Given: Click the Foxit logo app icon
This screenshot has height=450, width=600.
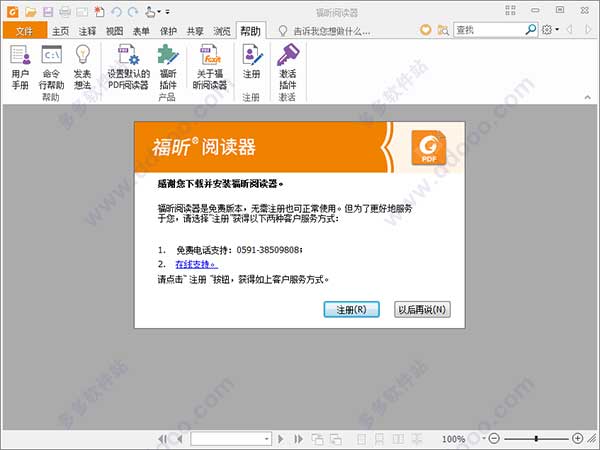Looking at the screenshot, I should [x=12, y=12].
